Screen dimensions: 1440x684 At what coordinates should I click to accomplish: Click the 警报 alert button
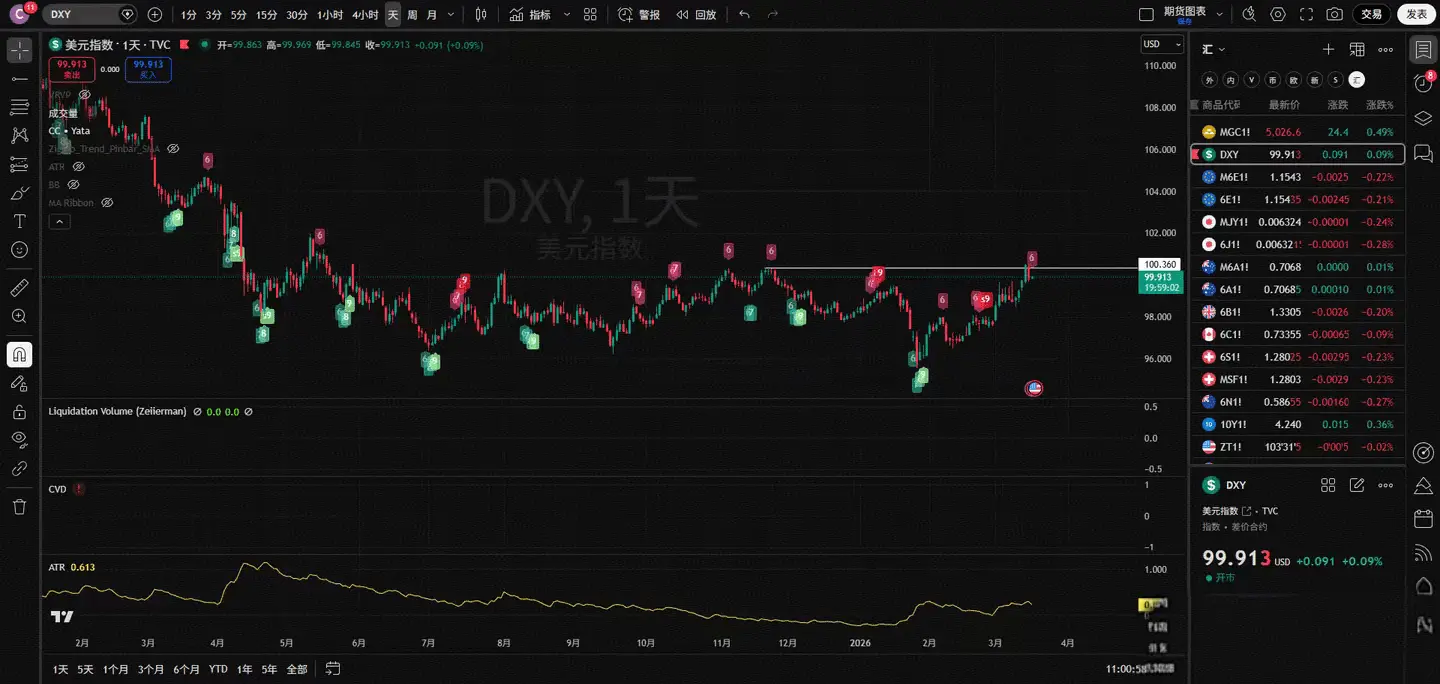639,14
